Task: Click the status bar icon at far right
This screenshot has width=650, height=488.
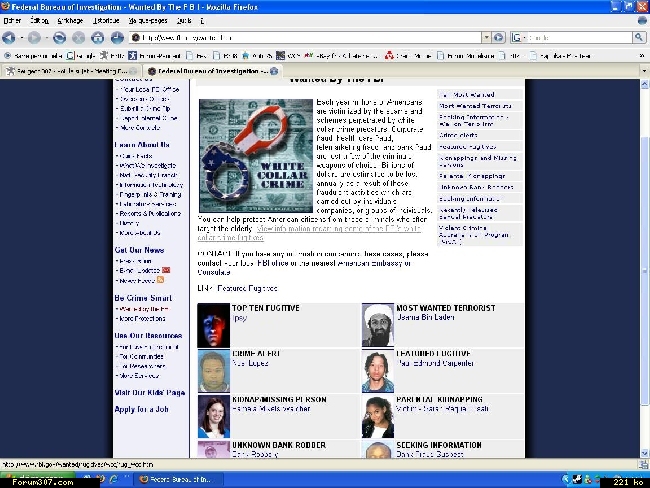Action: pyautogui.click(x=643, y=465)
